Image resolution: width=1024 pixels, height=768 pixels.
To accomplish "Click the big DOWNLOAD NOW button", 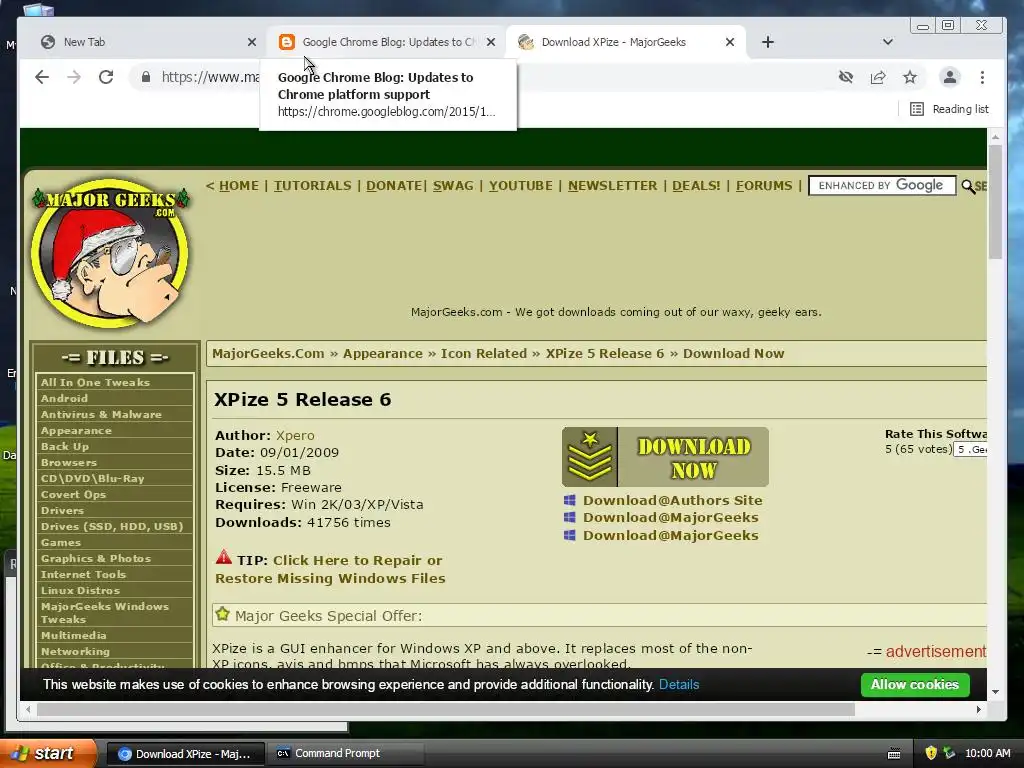I will point(665,457).
